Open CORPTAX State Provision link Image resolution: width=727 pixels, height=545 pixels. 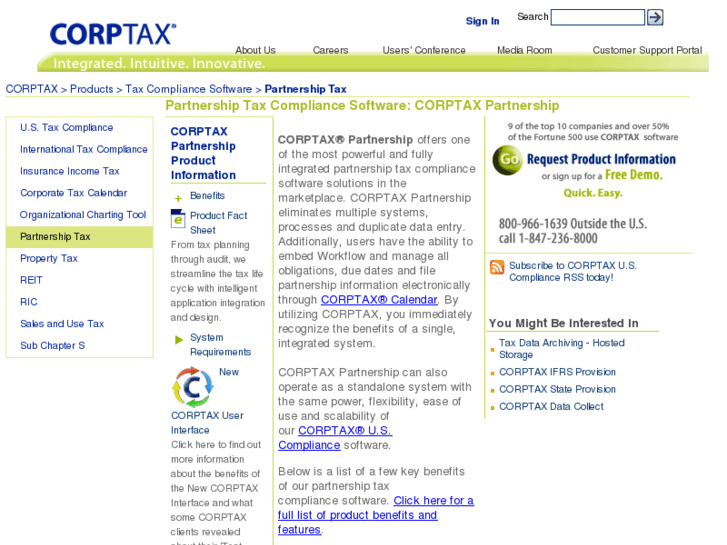pos(557,389)
